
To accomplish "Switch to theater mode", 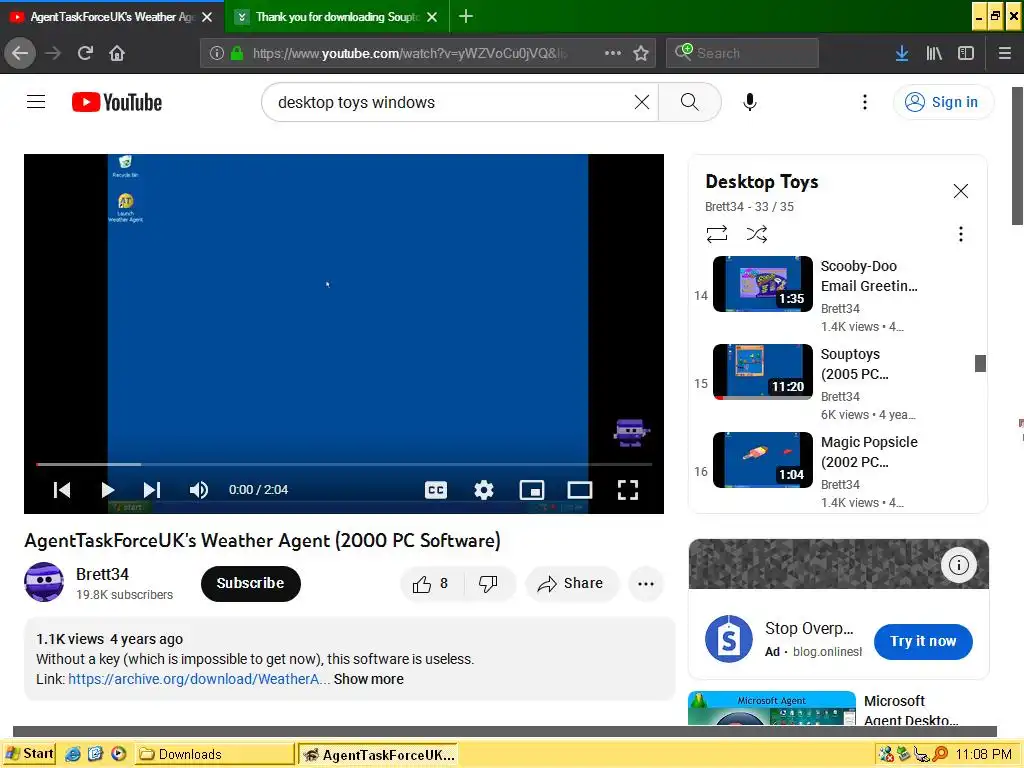I will tap(579, 490).
